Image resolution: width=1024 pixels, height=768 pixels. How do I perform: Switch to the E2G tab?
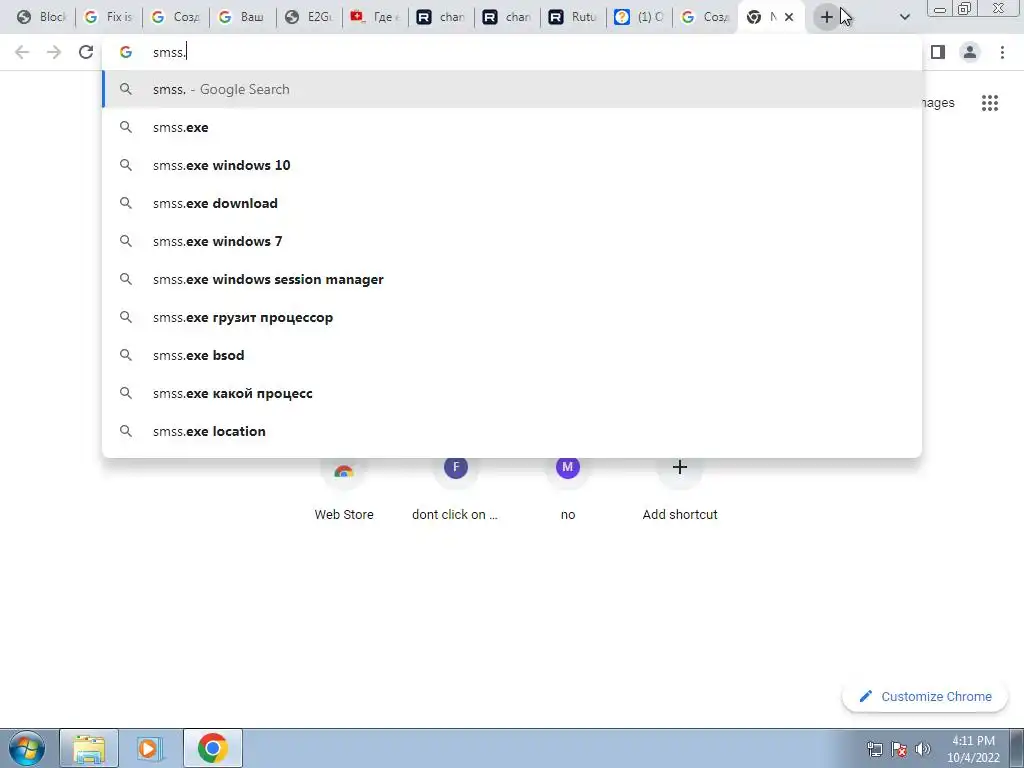309,17
